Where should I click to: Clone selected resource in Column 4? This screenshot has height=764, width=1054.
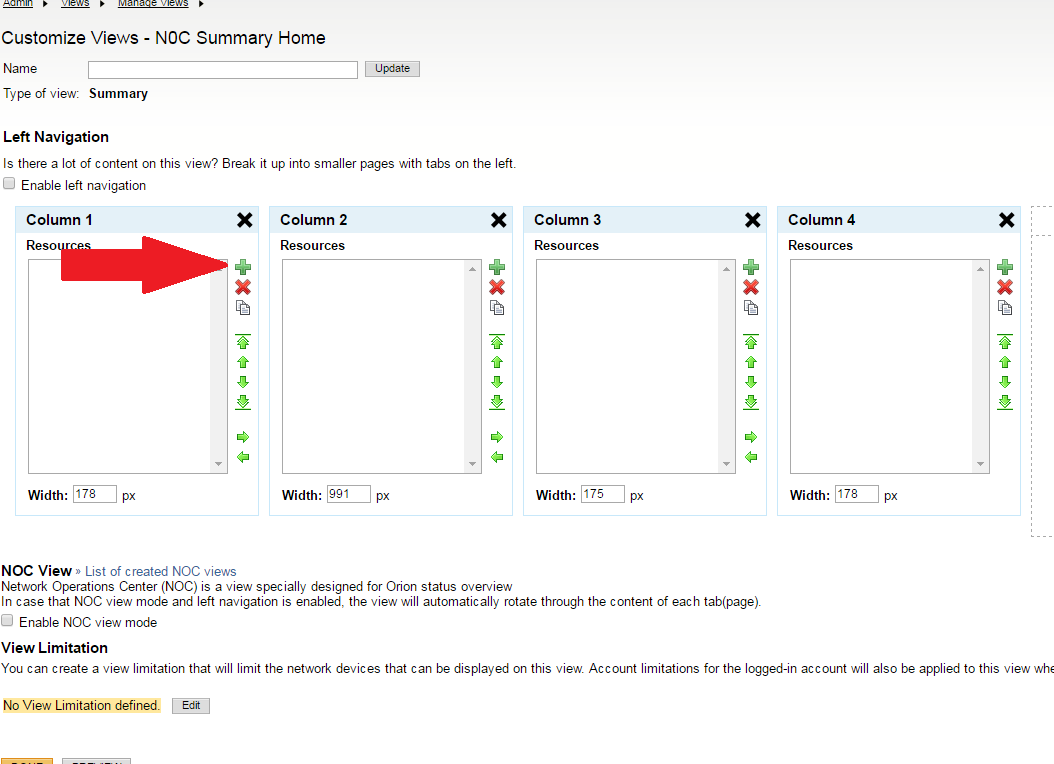point(1005,308)
